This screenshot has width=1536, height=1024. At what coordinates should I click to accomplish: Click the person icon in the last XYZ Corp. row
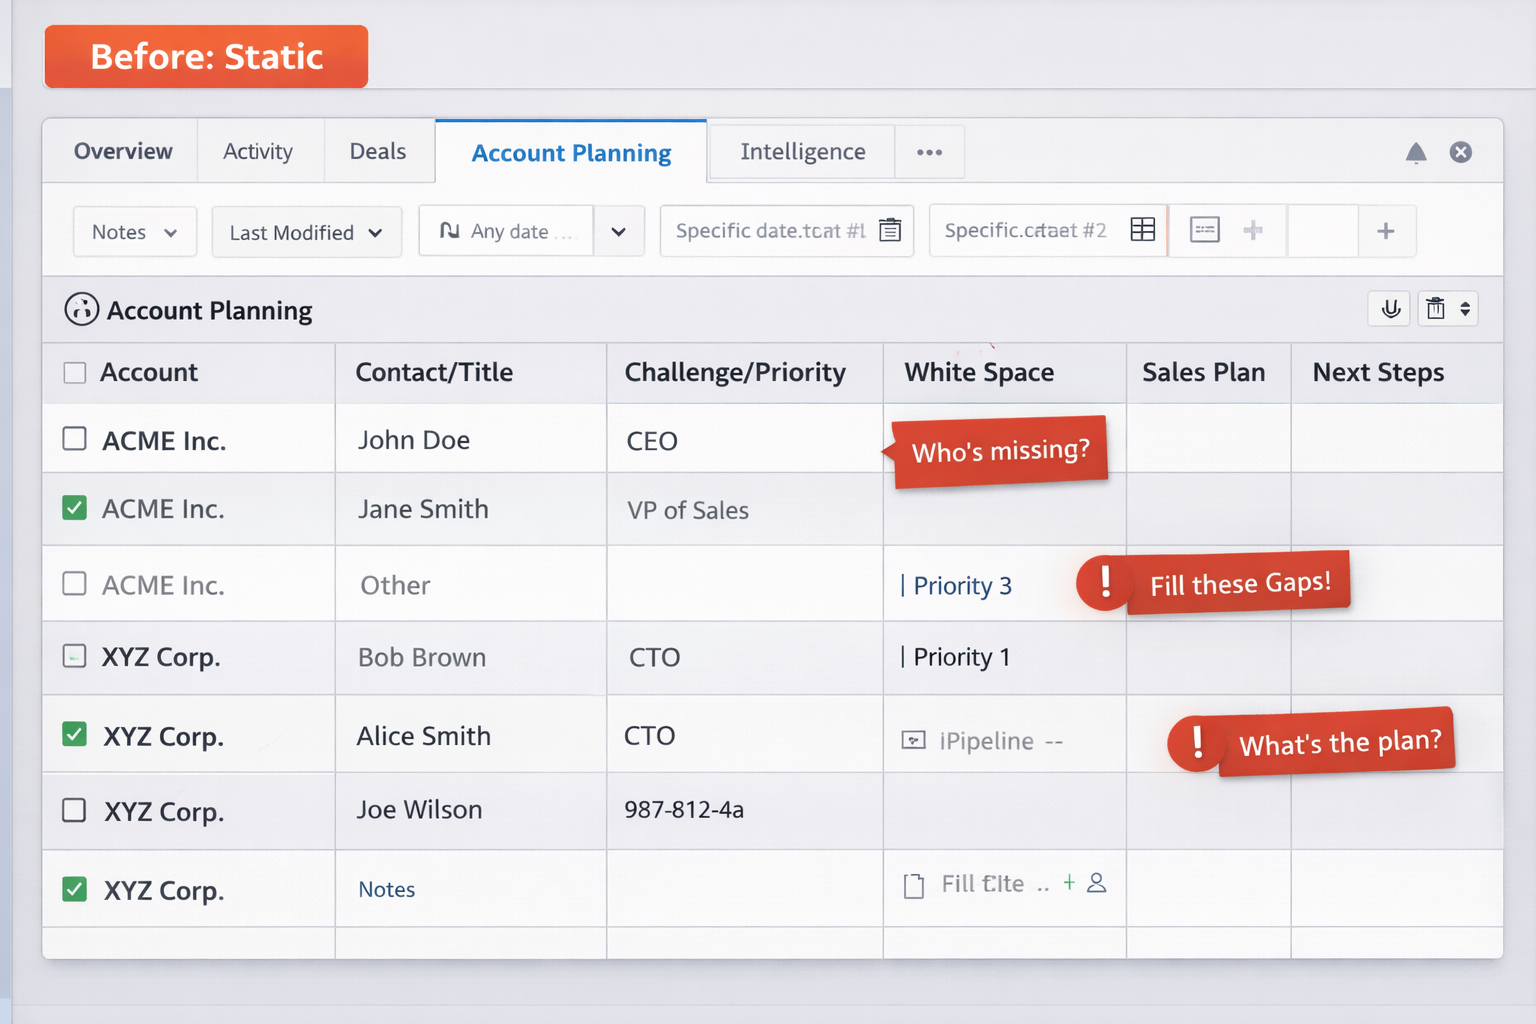tap(1097, 883)
